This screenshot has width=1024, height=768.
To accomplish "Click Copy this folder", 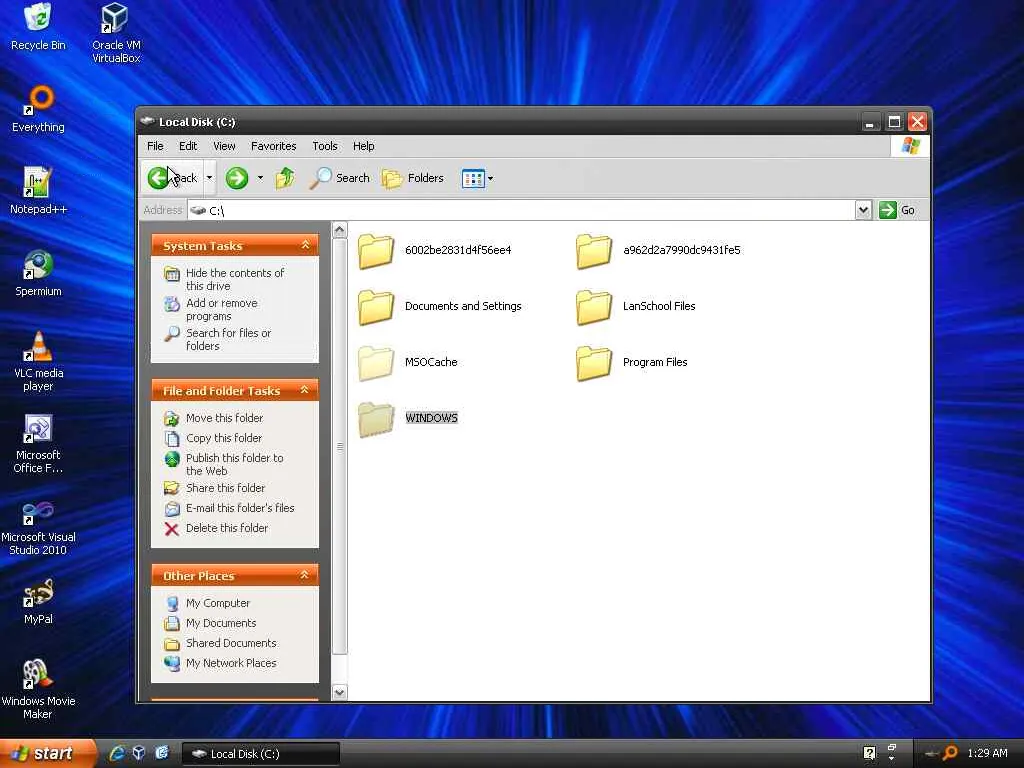I will [213, 438].
